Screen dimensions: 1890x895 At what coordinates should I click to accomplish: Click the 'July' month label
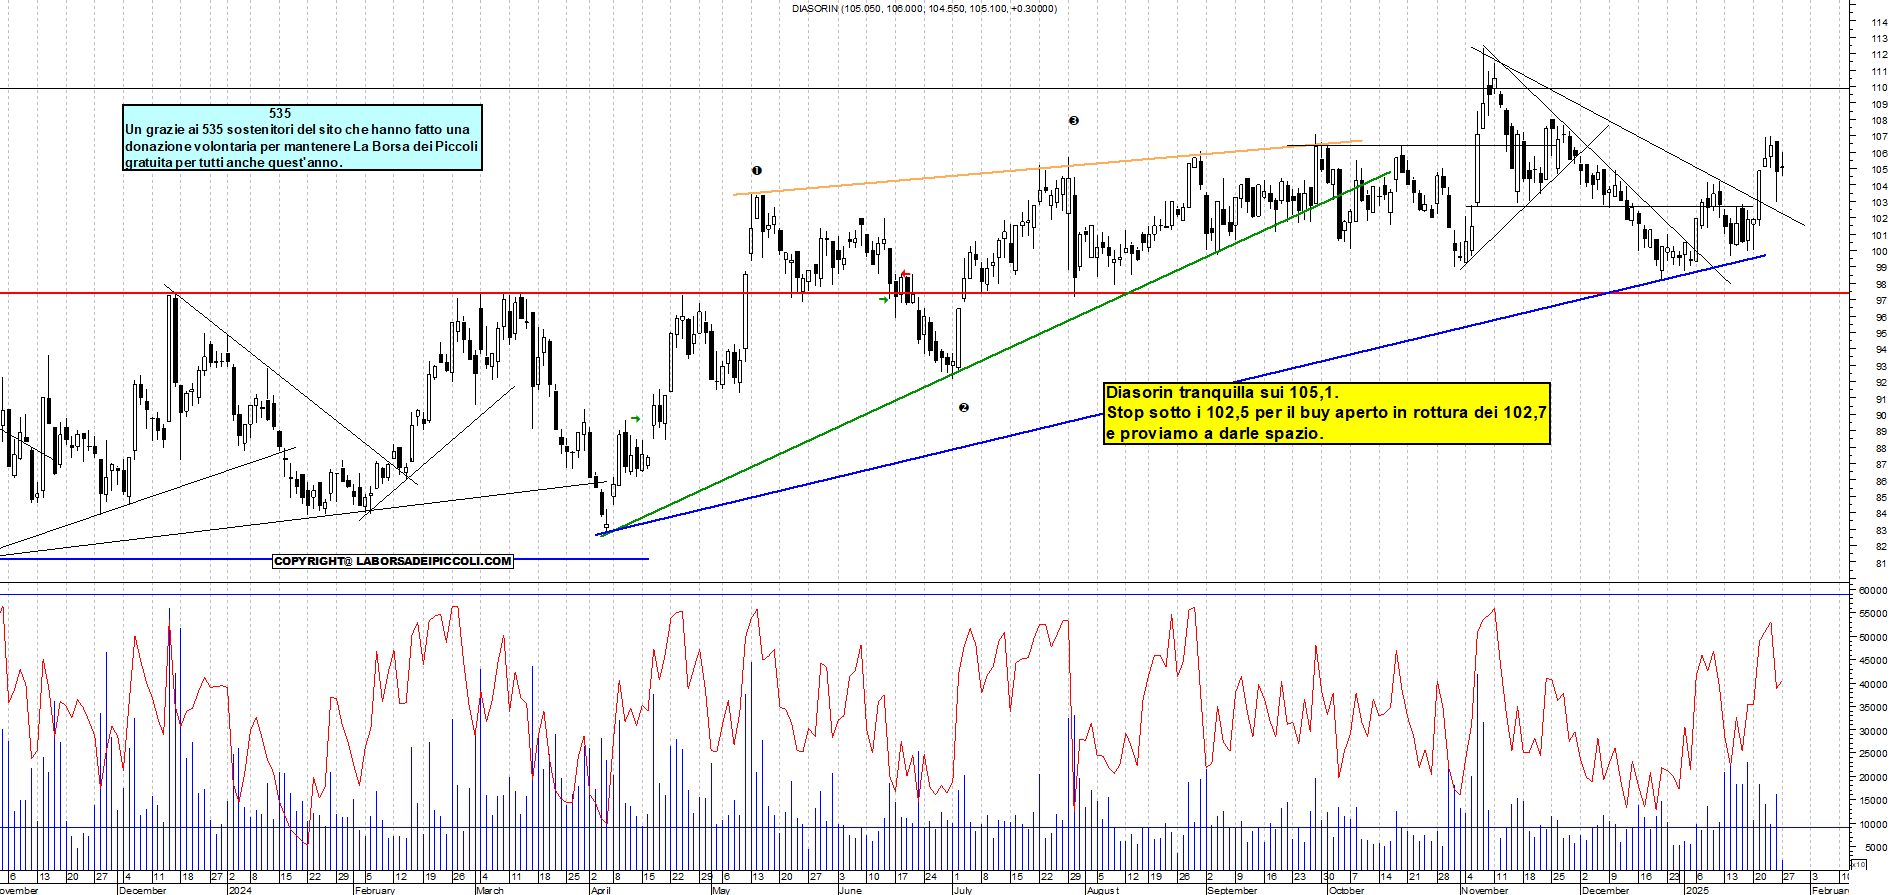962,889
